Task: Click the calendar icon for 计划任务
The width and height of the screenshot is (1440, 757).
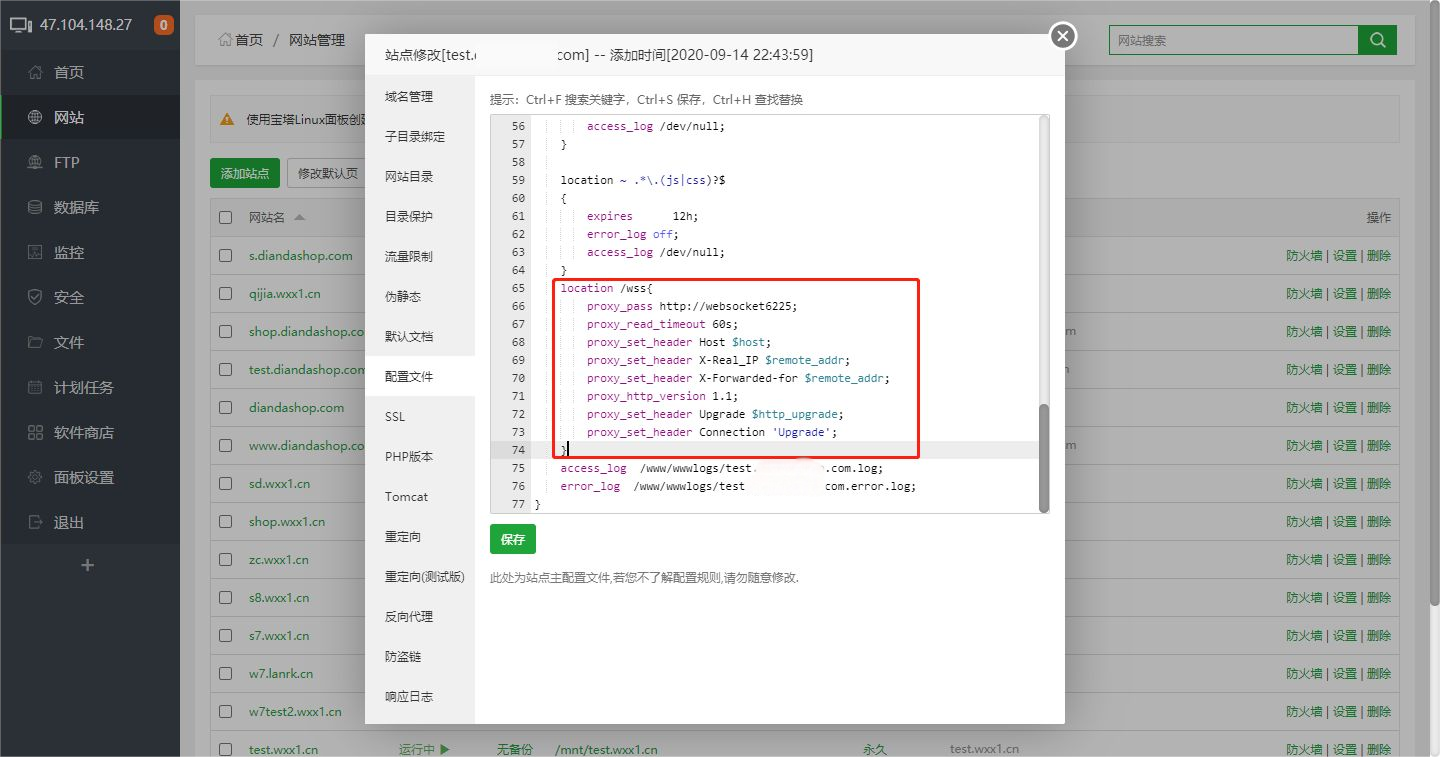Action: tap(35, 388)
